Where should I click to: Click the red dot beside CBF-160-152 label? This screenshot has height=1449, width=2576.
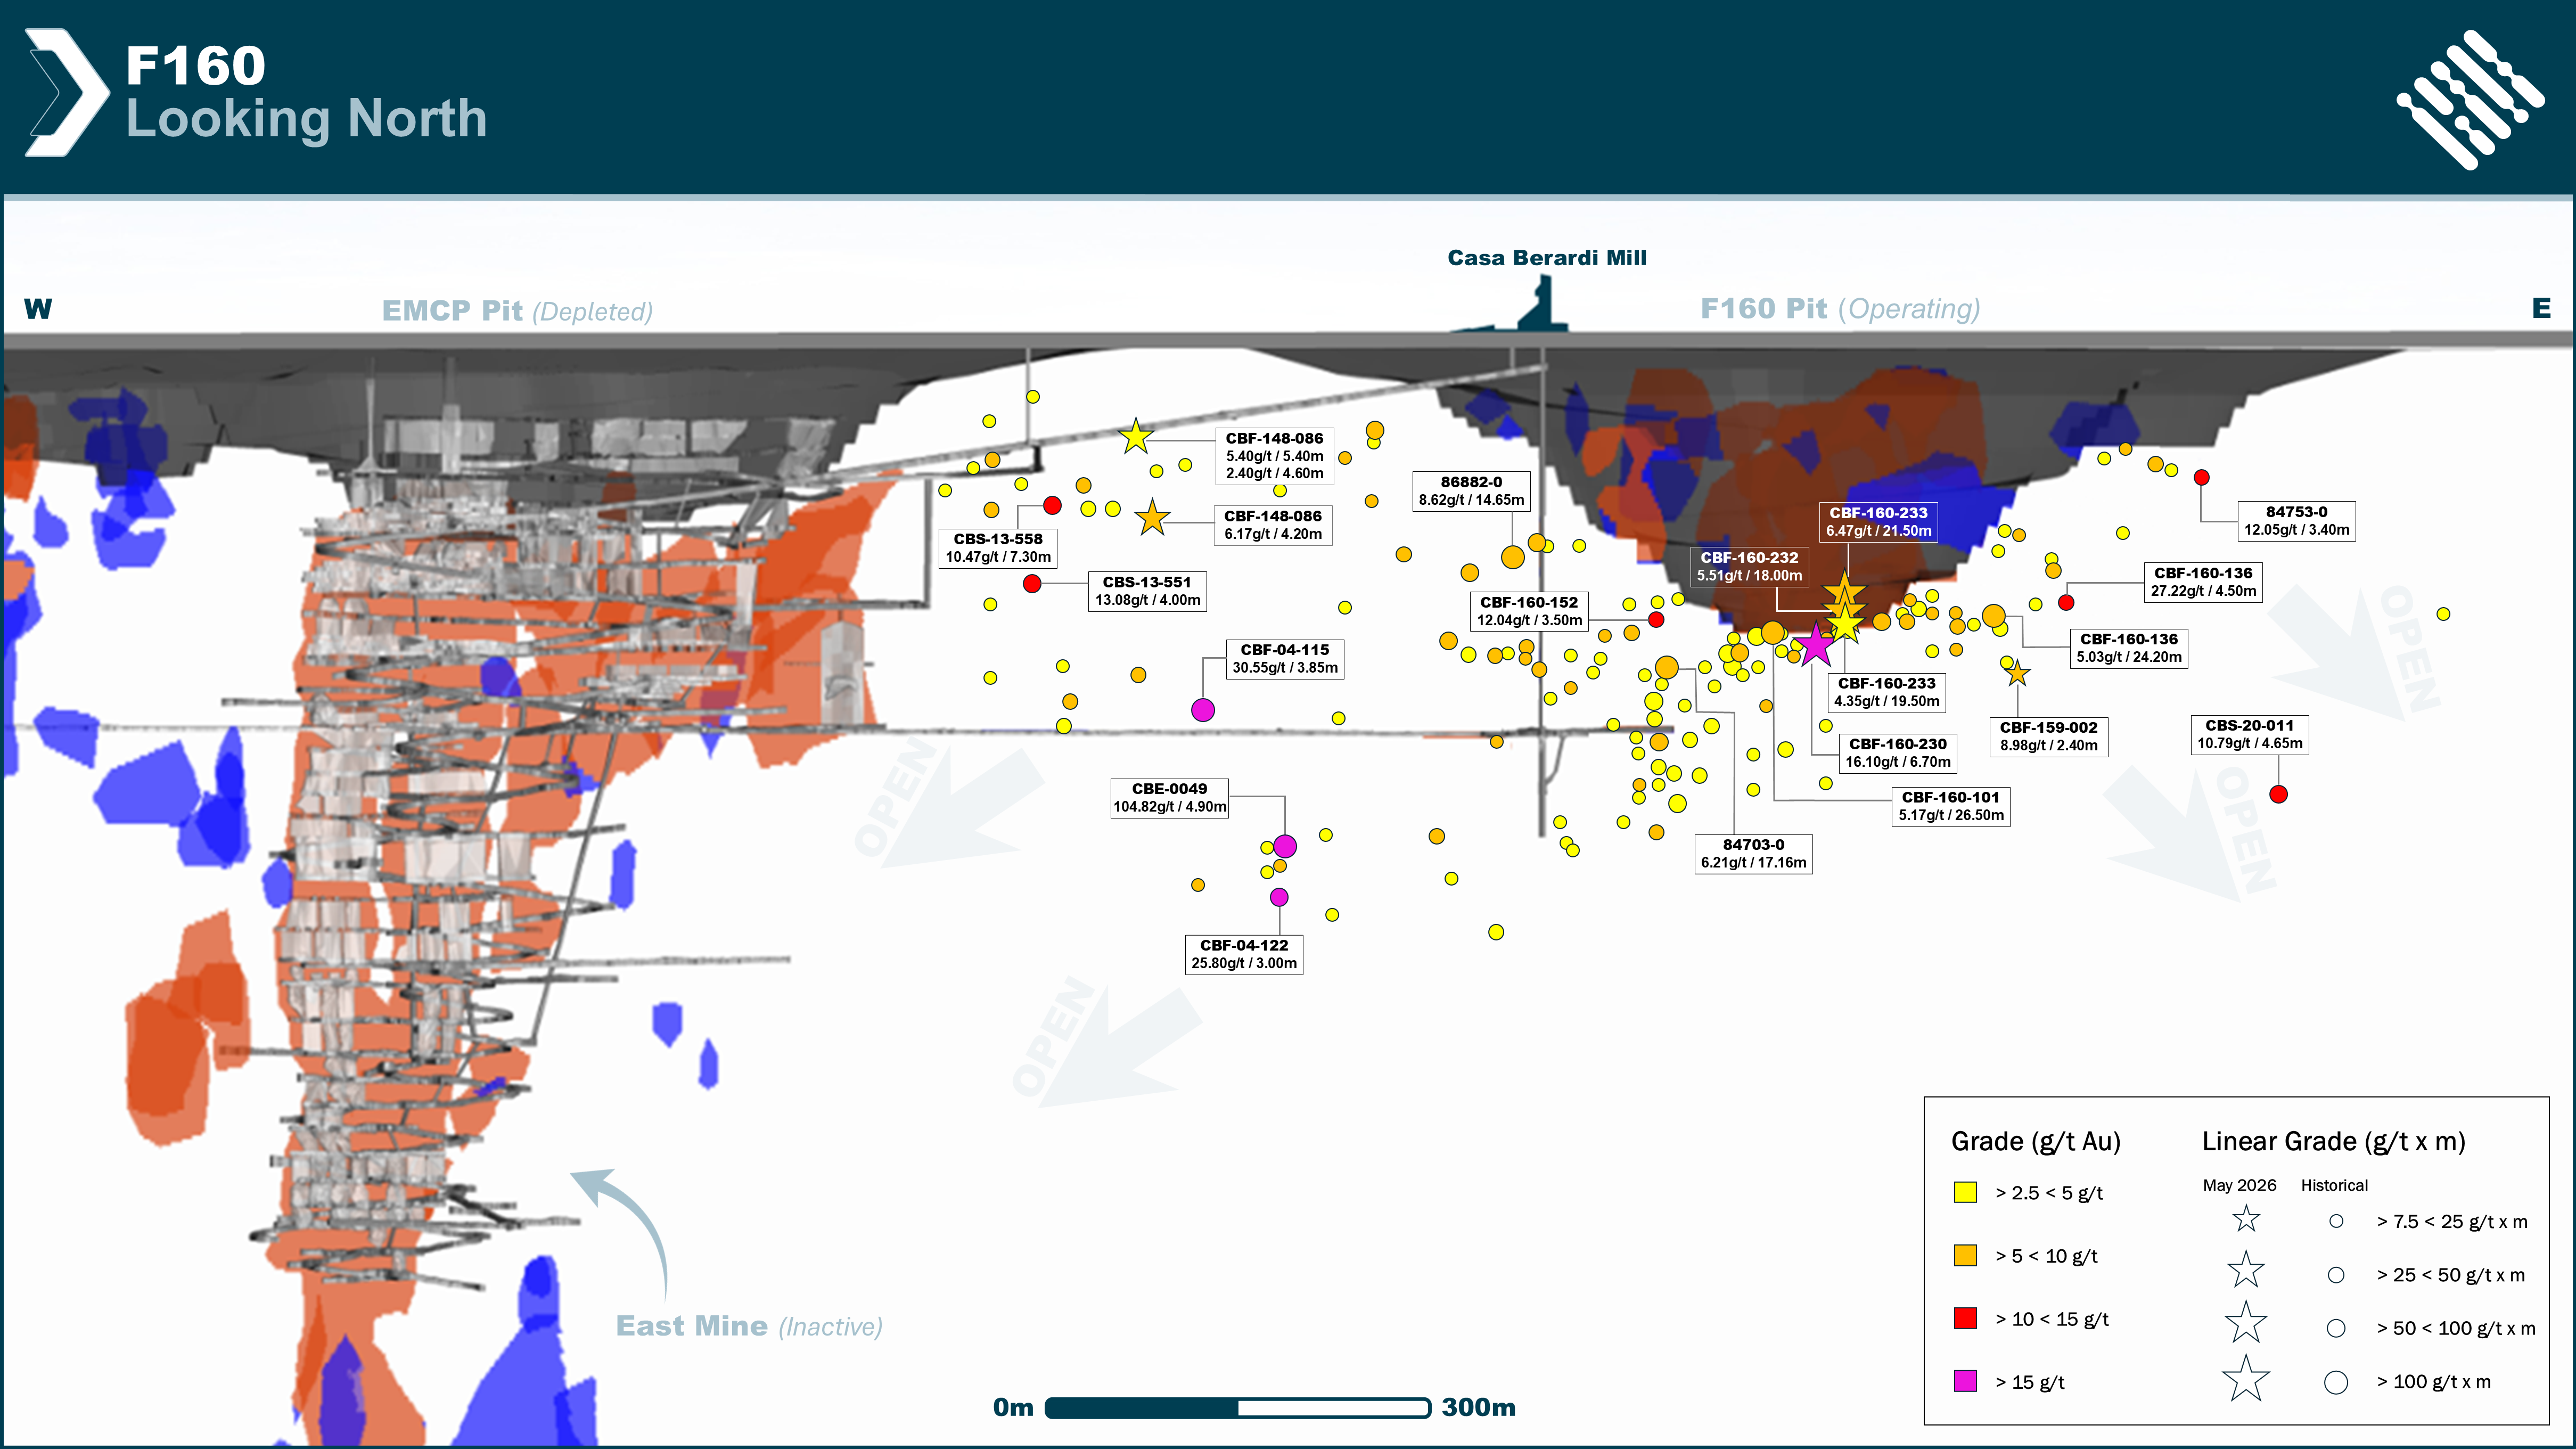click(1656, 620)
